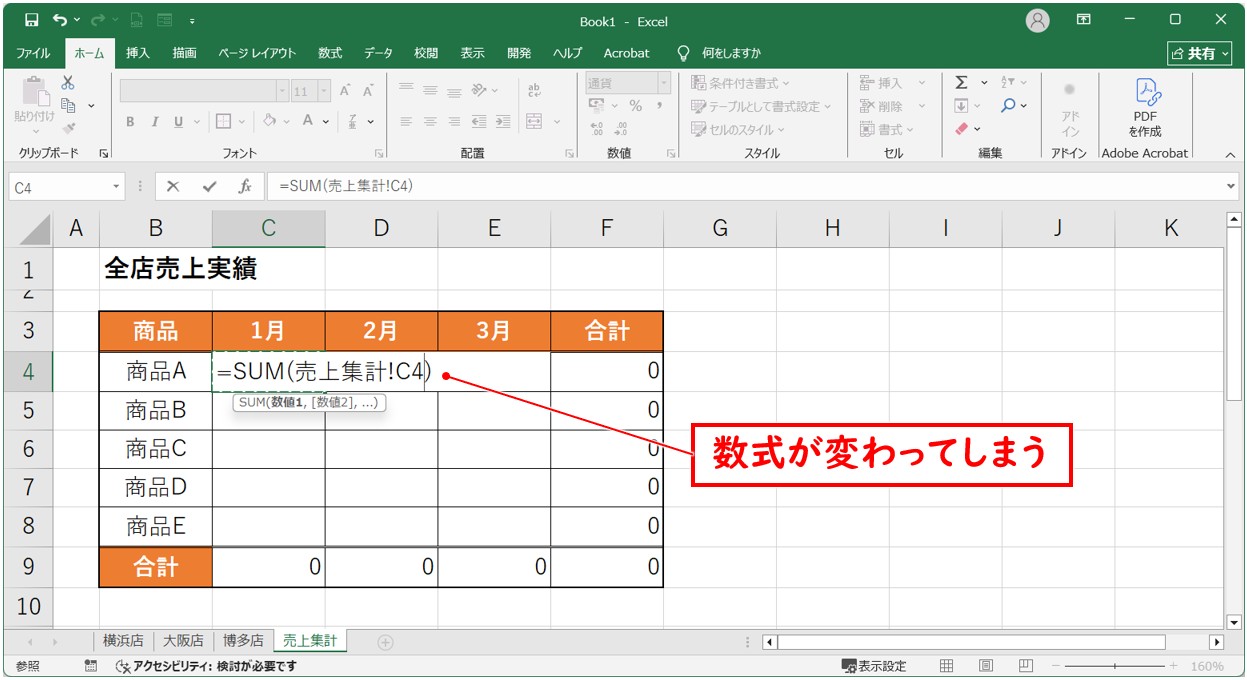
Task: Collapse the ribbon using the arrow
Action: coord(1230,155)
